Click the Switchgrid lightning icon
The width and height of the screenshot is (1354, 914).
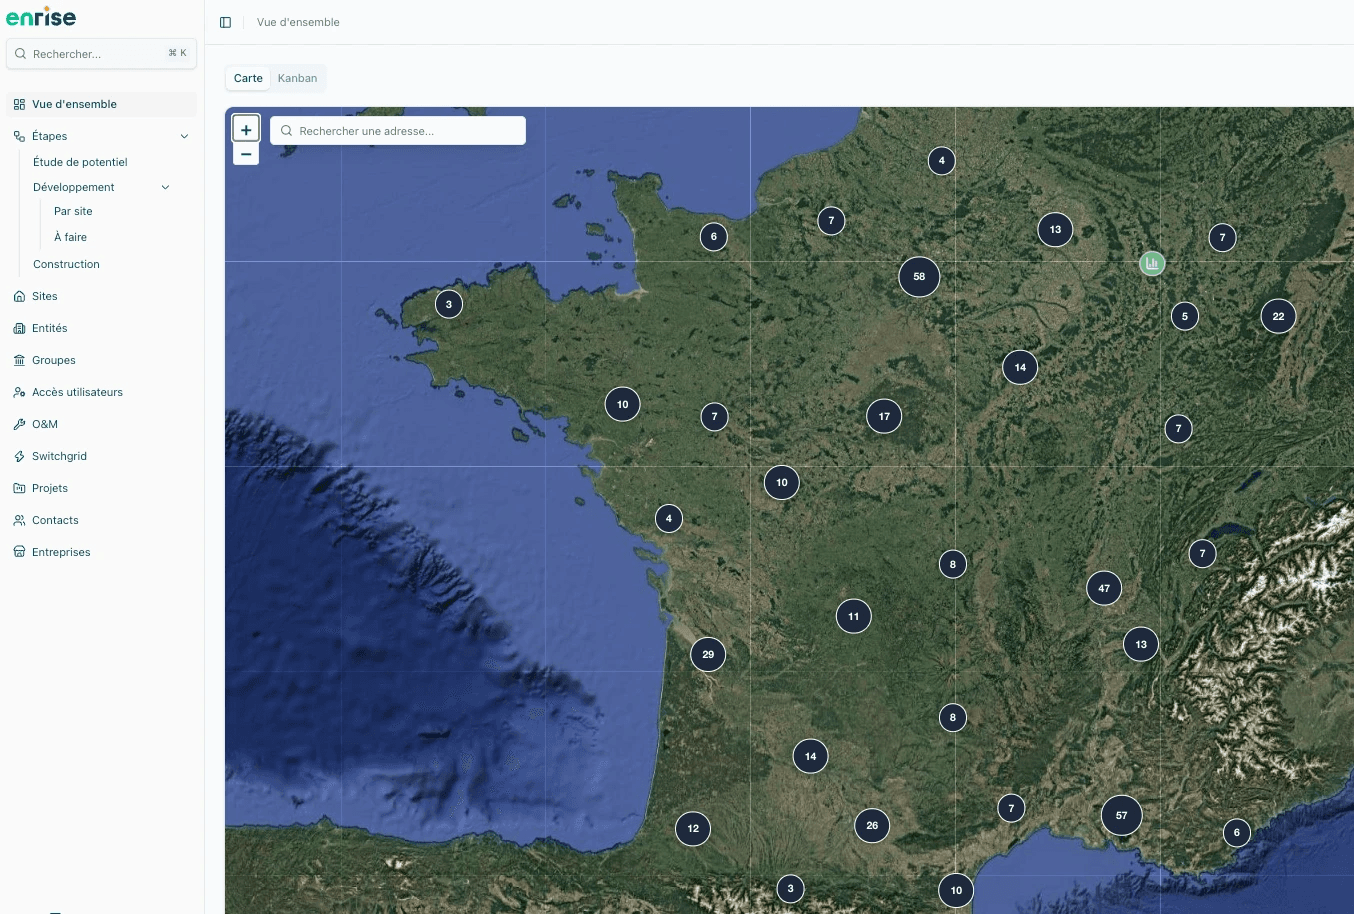click(x=19, y=456)
